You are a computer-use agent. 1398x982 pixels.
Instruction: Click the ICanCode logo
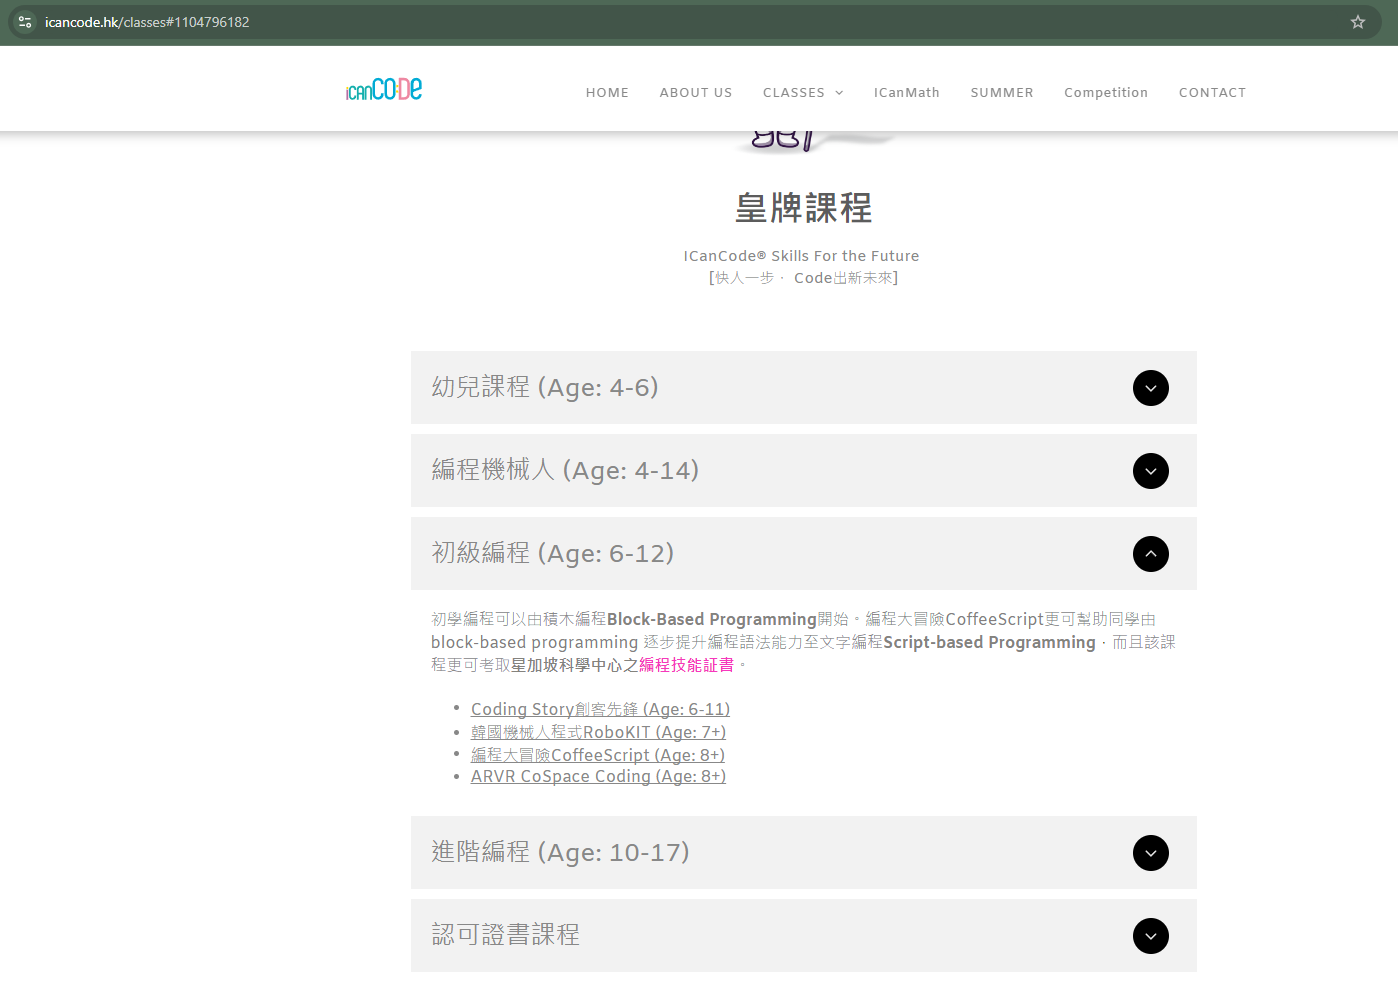pyautogui.click(x=384, y=90)
